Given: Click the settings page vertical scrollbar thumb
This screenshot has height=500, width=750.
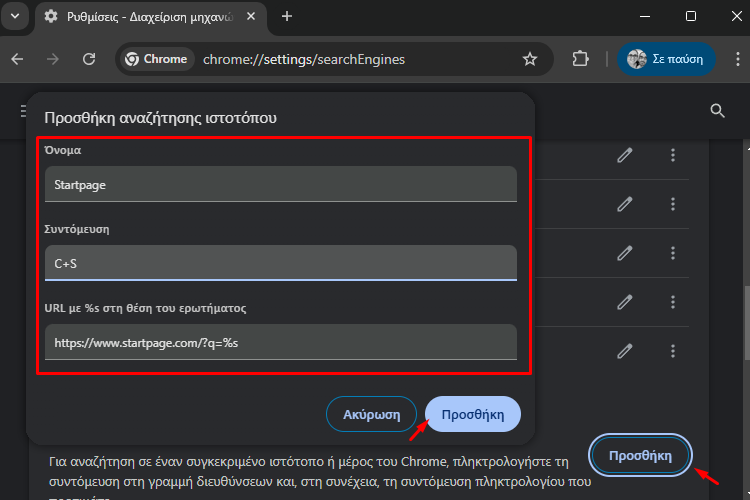Looking at the screenshot, I should tap(747, 322).
